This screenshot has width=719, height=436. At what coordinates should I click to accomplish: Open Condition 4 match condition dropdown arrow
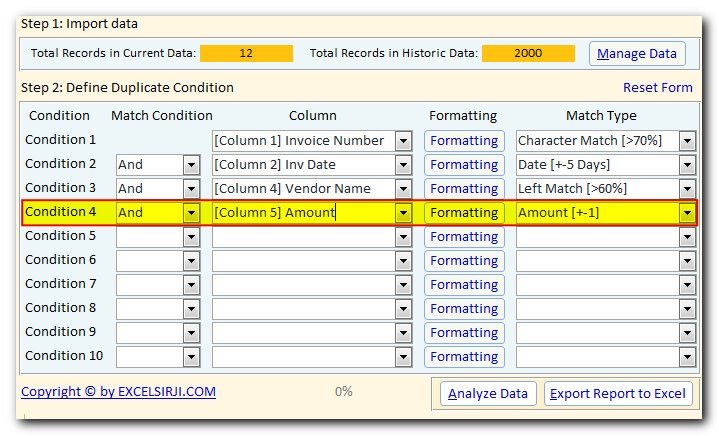point(192,213)
